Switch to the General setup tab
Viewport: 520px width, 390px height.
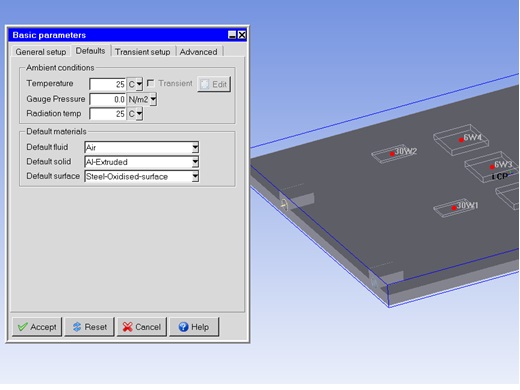coord(41,52)
